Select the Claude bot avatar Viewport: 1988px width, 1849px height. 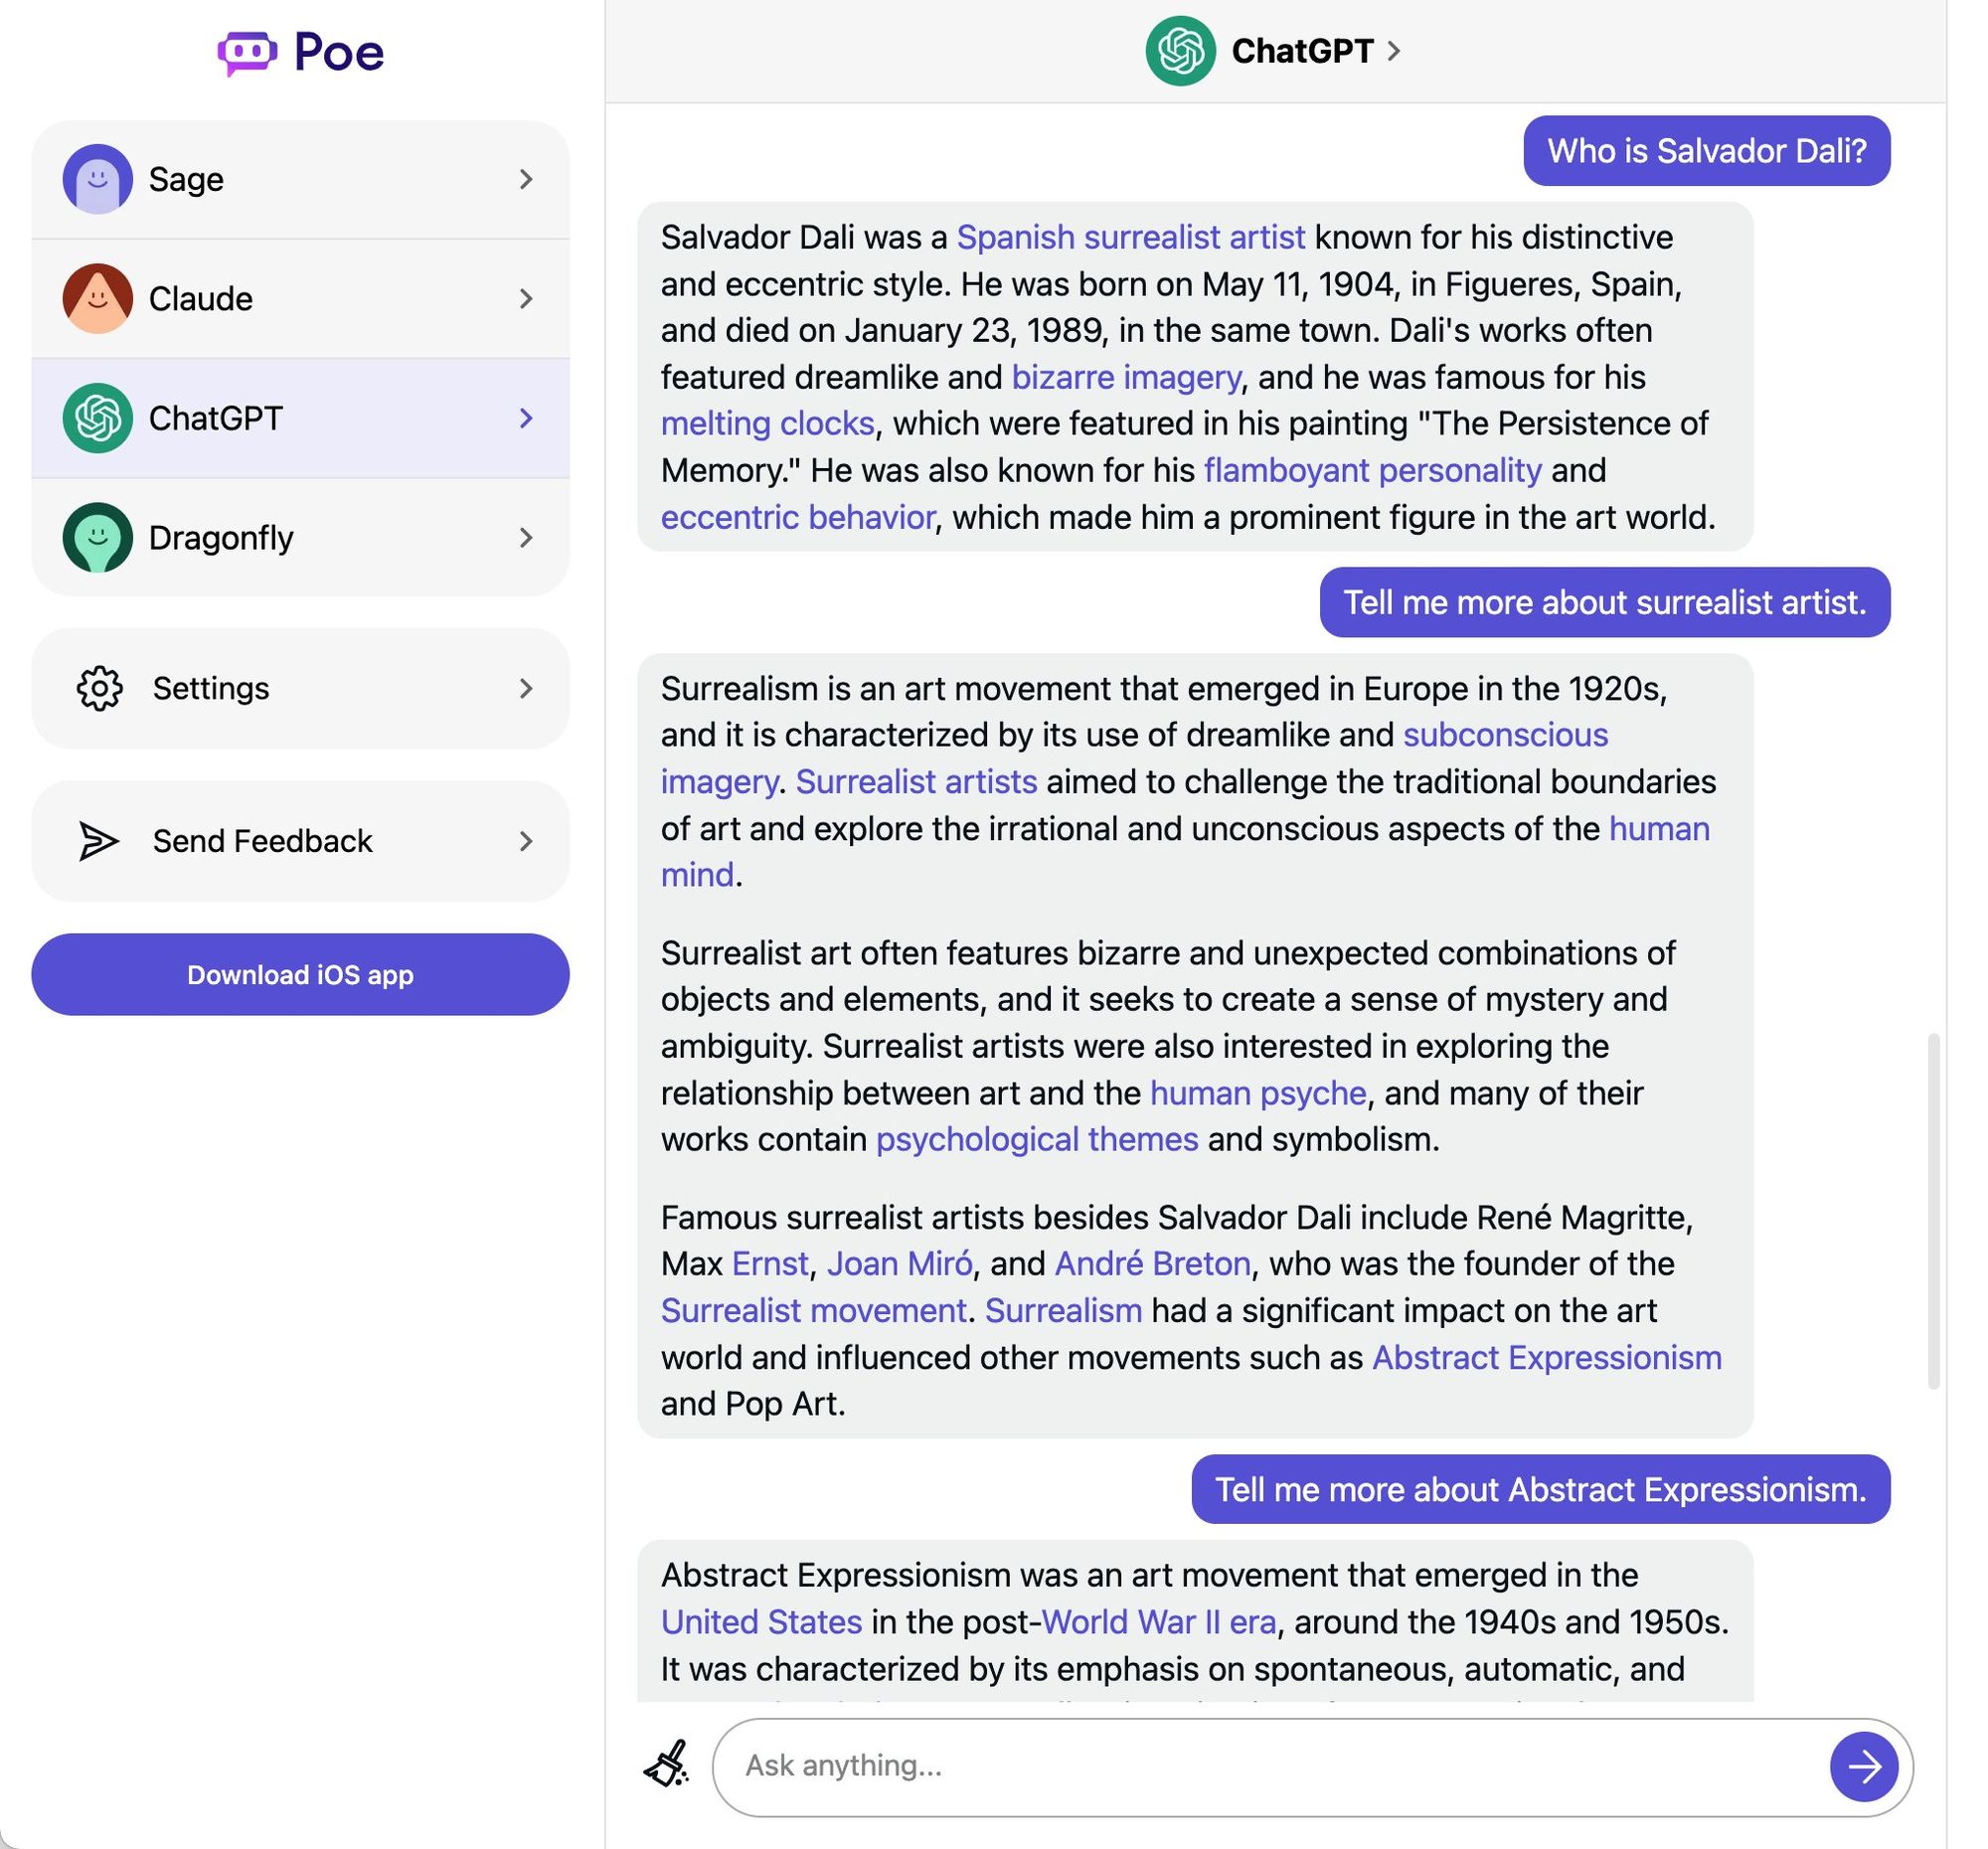(x=97, y=298)
